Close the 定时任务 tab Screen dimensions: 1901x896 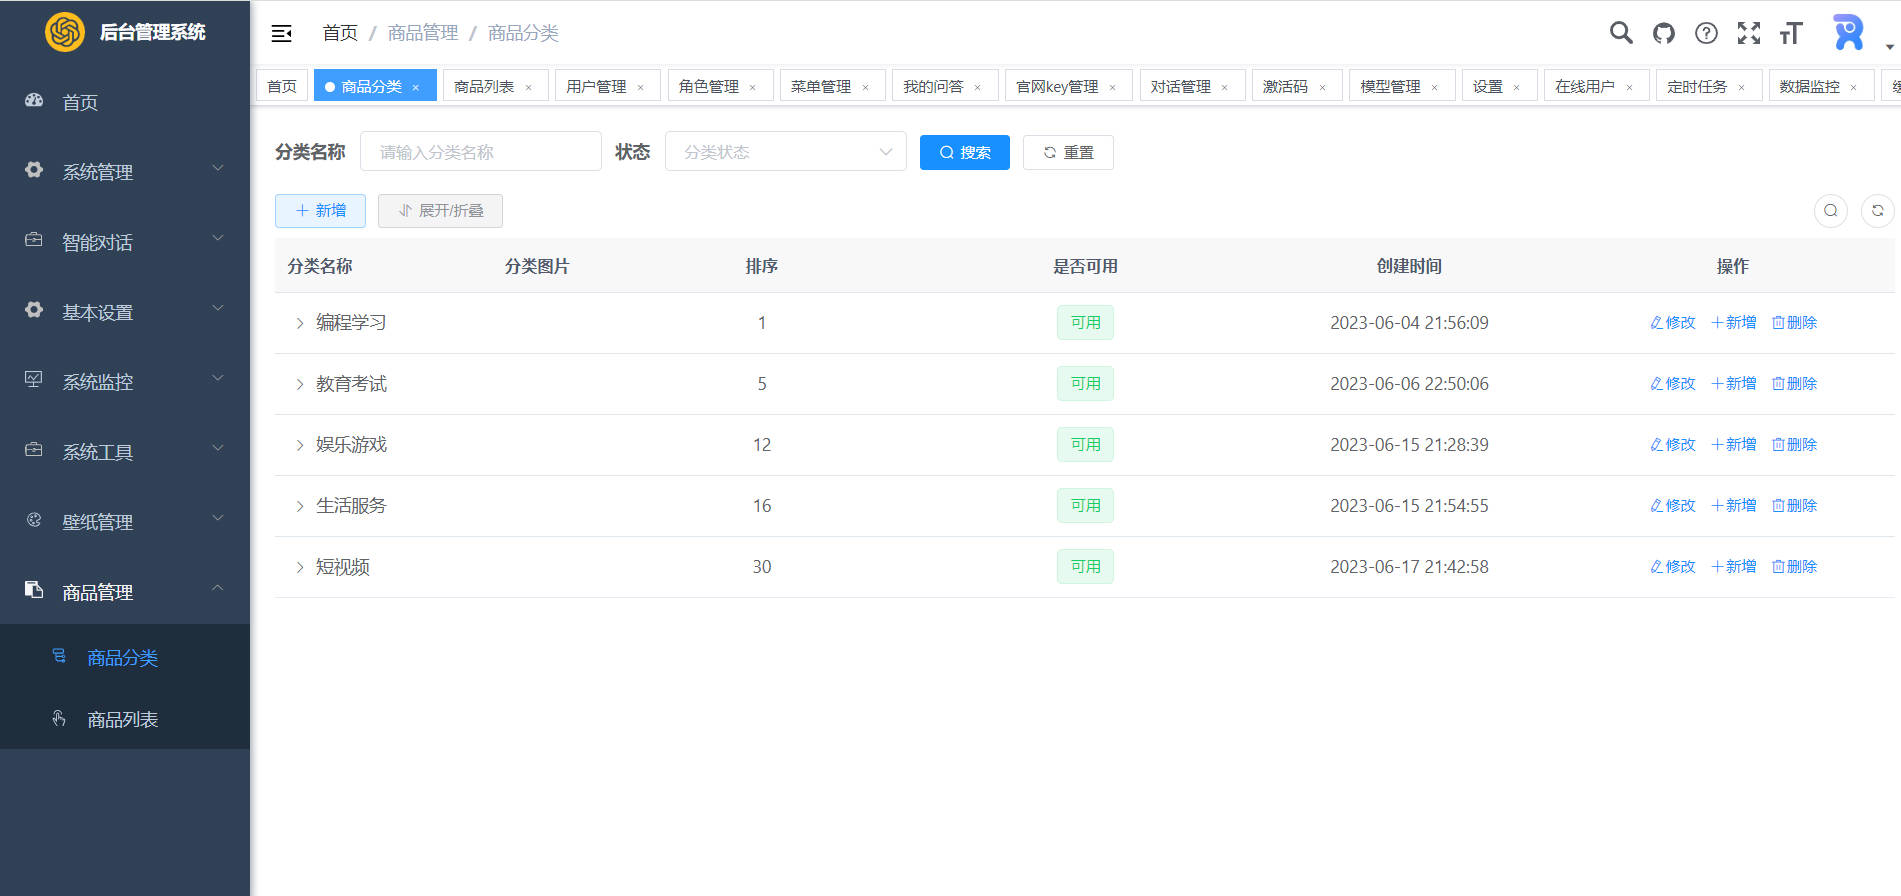coord(1741,88)
